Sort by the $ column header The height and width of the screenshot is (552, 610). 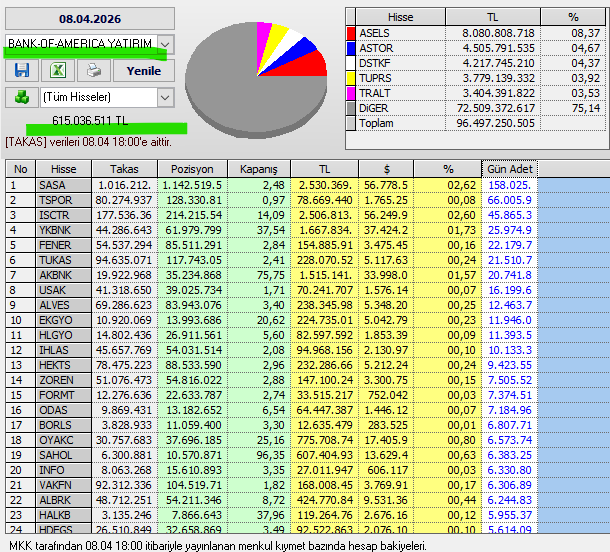click(x=386, y=169)
